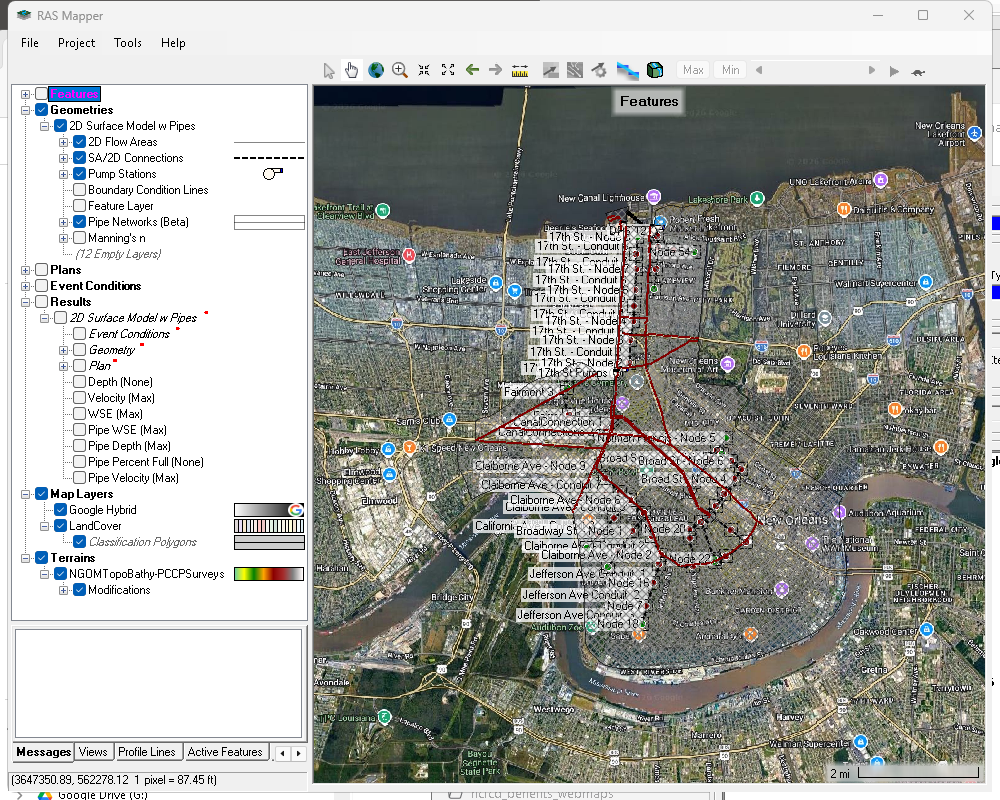Click the turtle animation speed icon
The image size is (1000, 800).
tap(918, 72)
